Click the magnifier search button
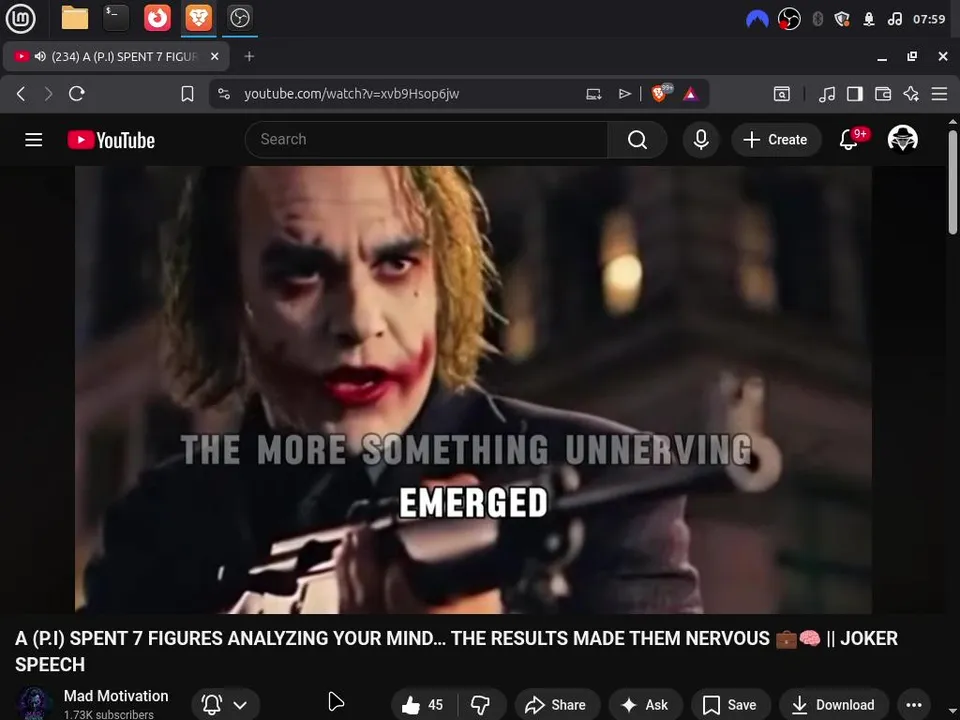Screen dimensions: 960x720 [637, 140]
